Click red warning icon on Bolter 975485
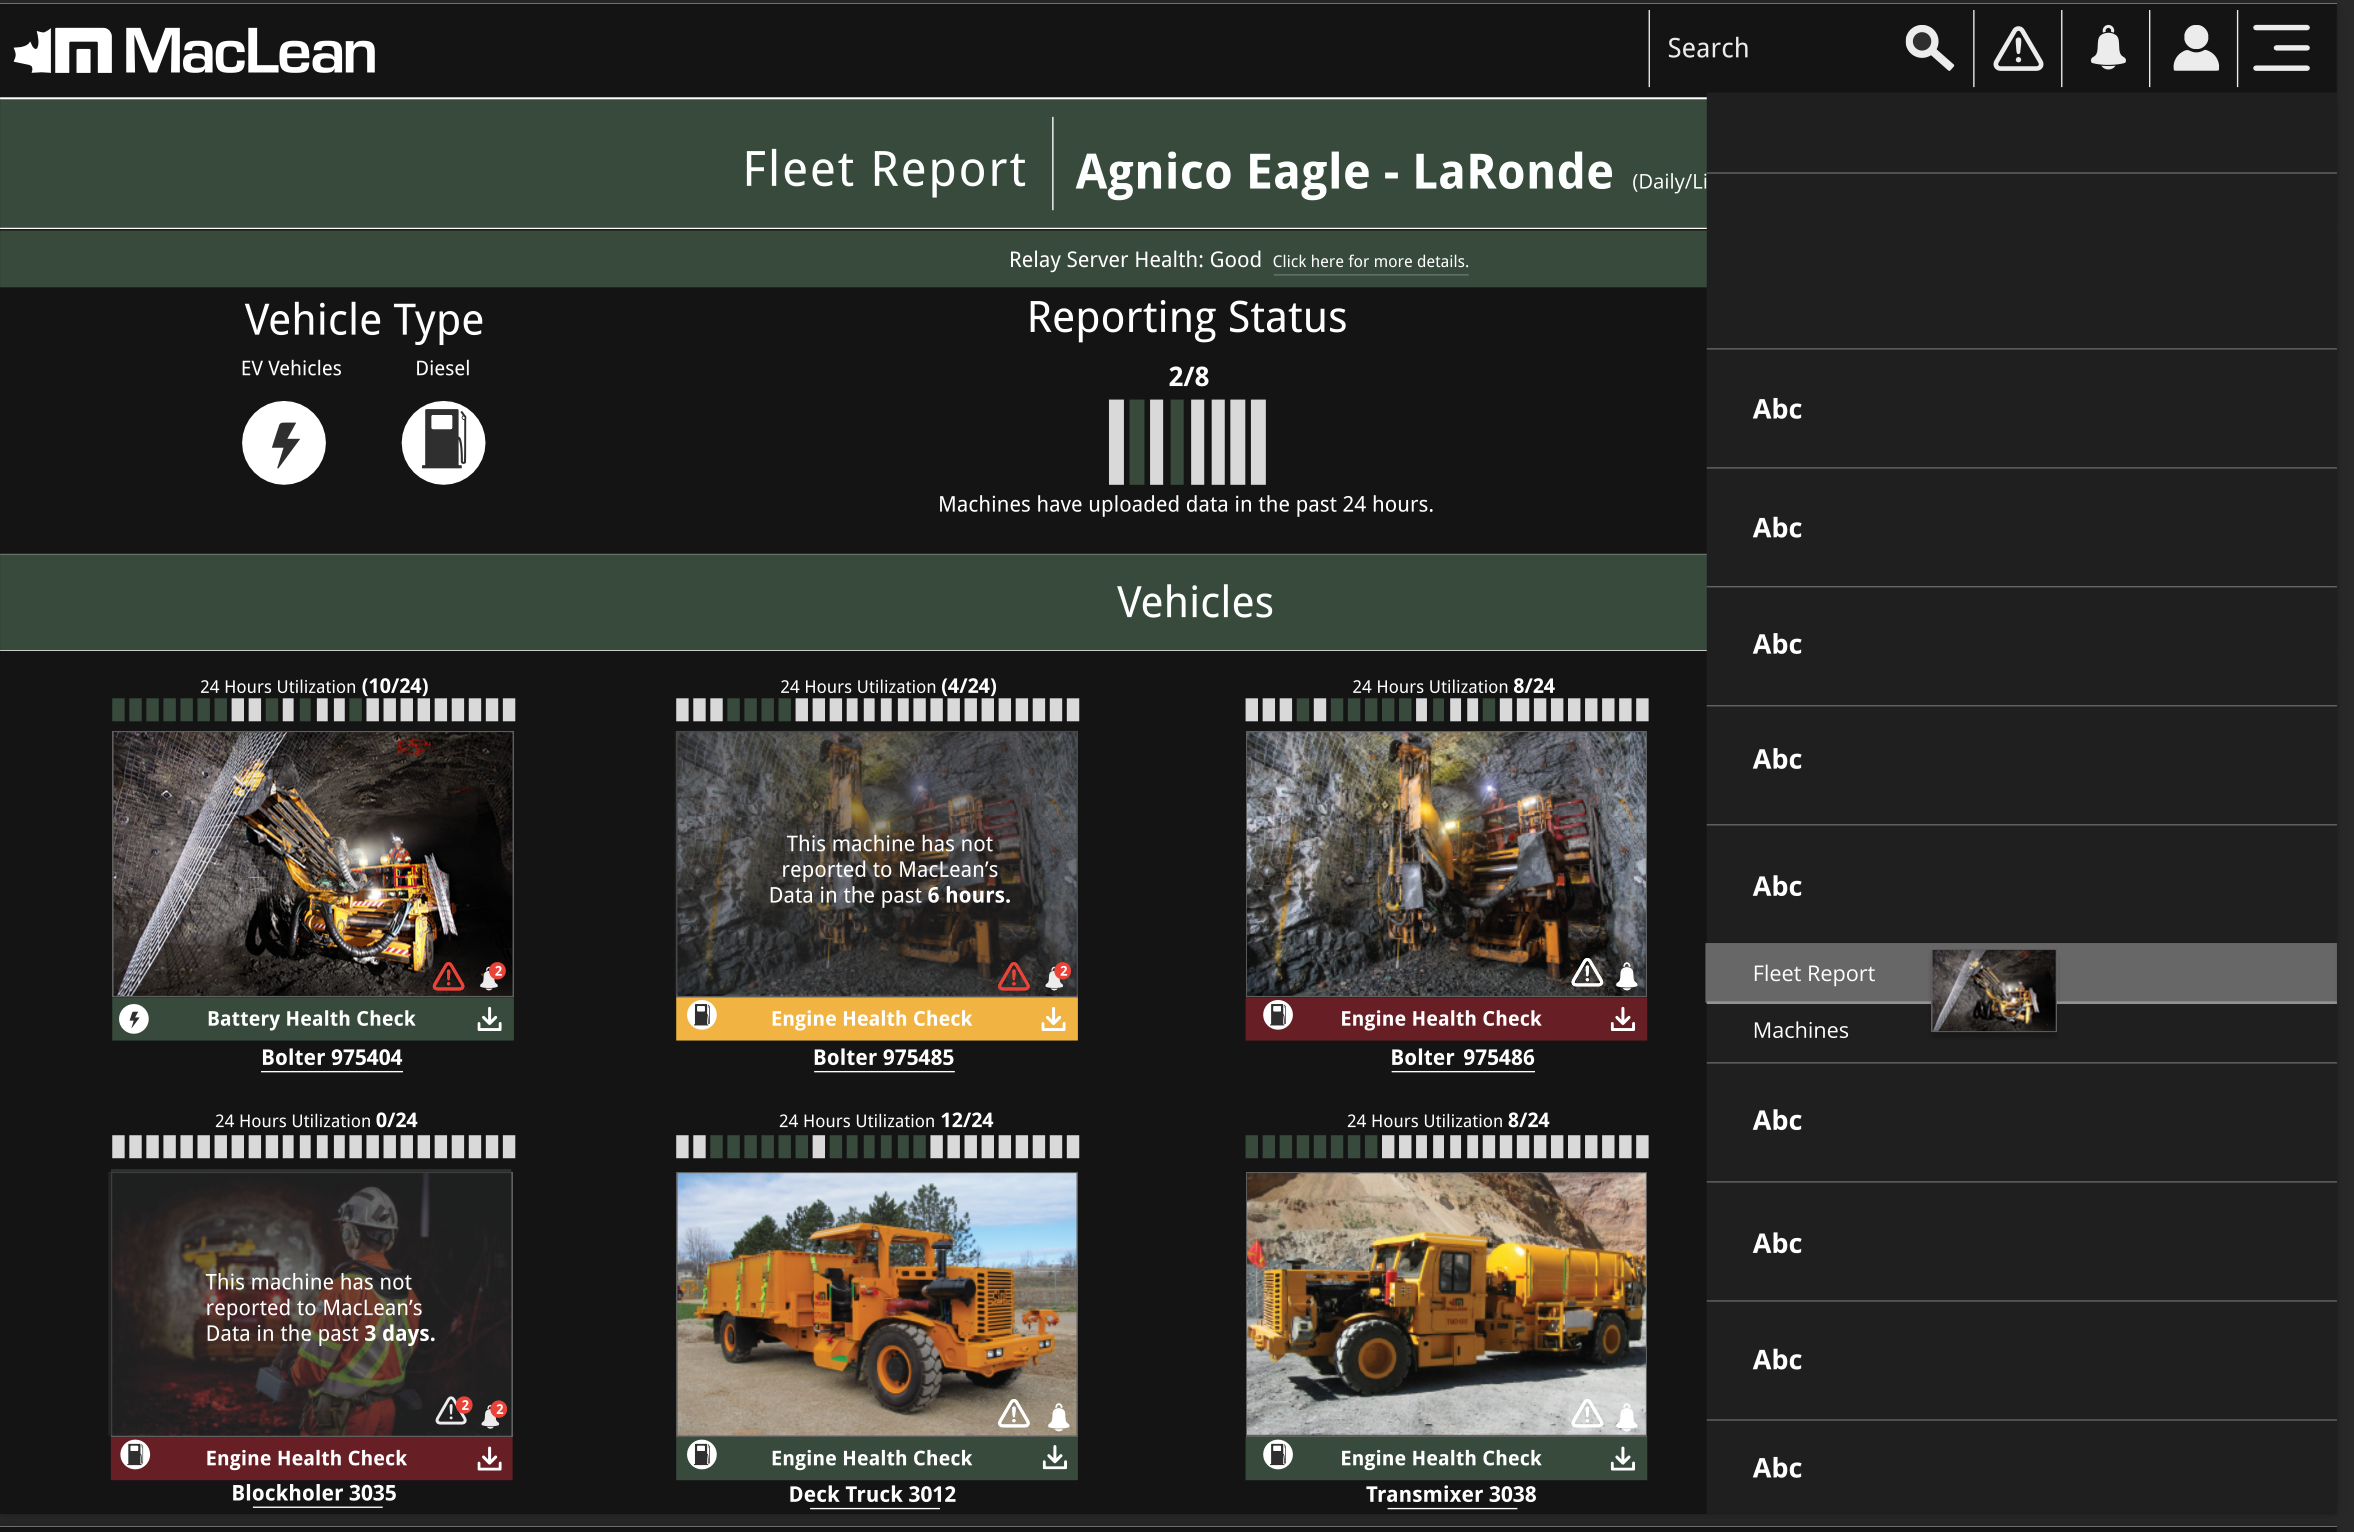 click(1013, 976)
